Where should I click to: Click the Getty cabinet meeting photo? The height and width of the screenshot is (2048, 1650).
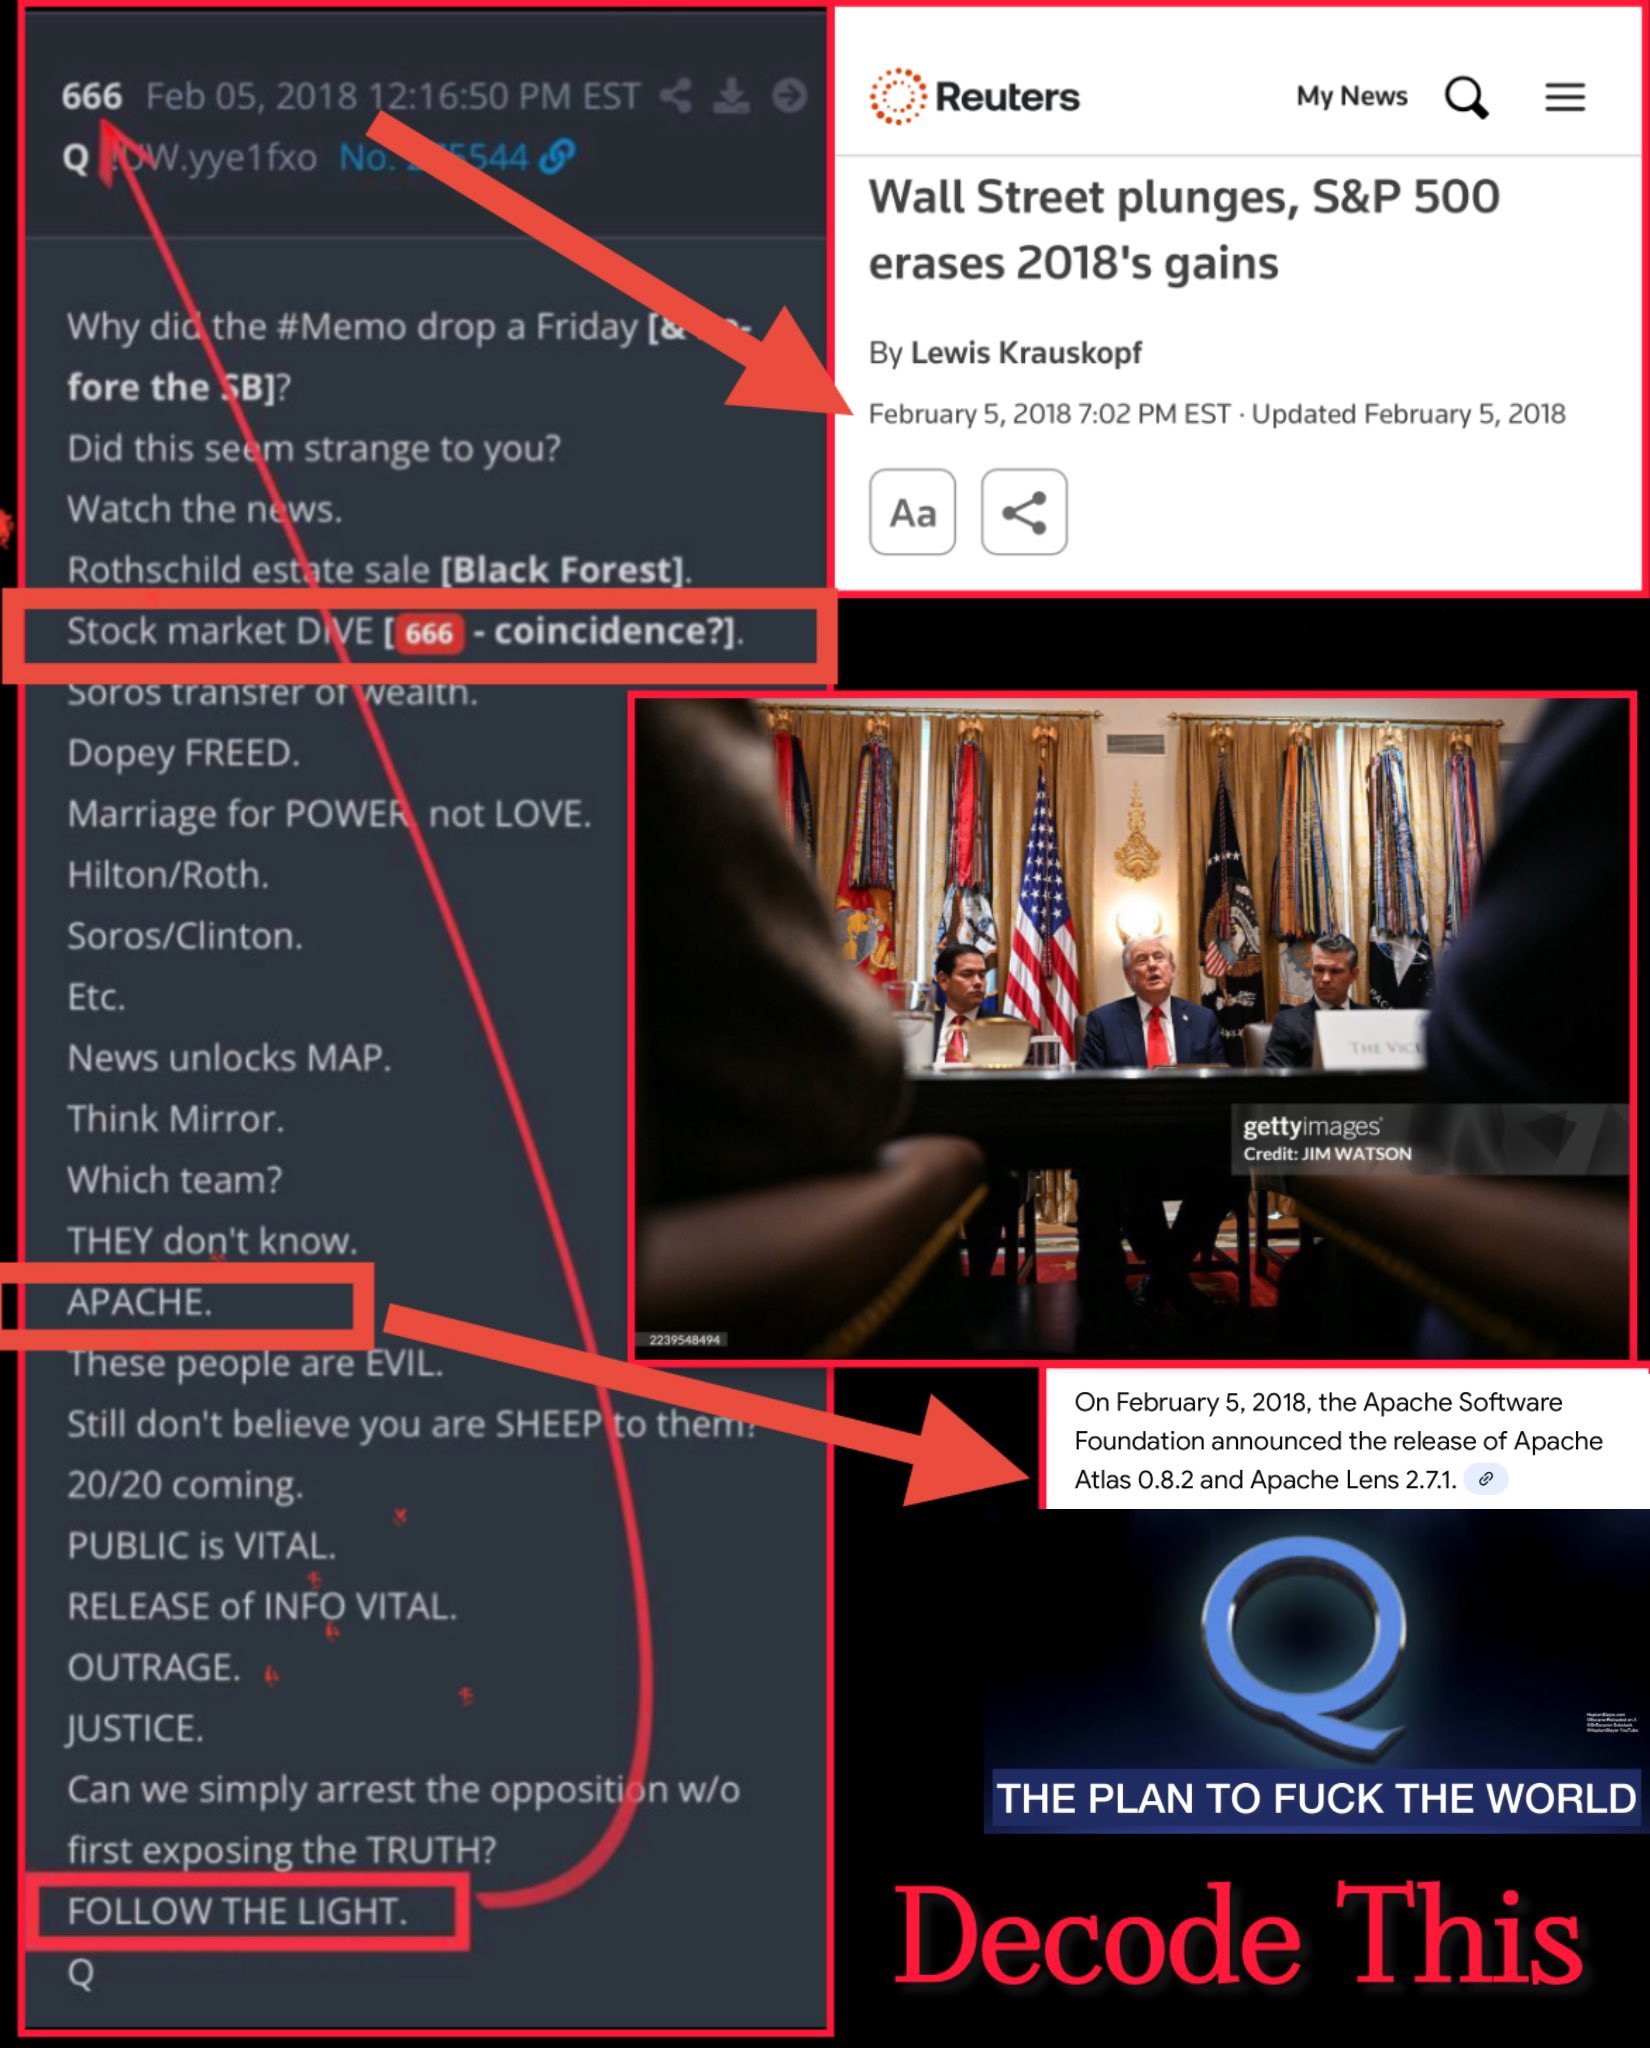click(1132, 1027)
